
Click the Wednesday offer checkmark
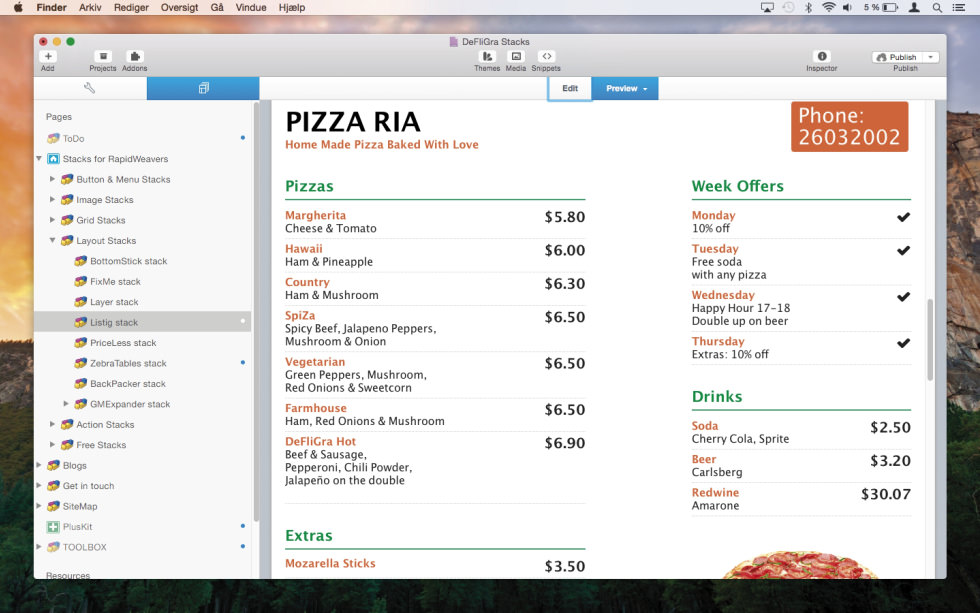coord(904,297)
